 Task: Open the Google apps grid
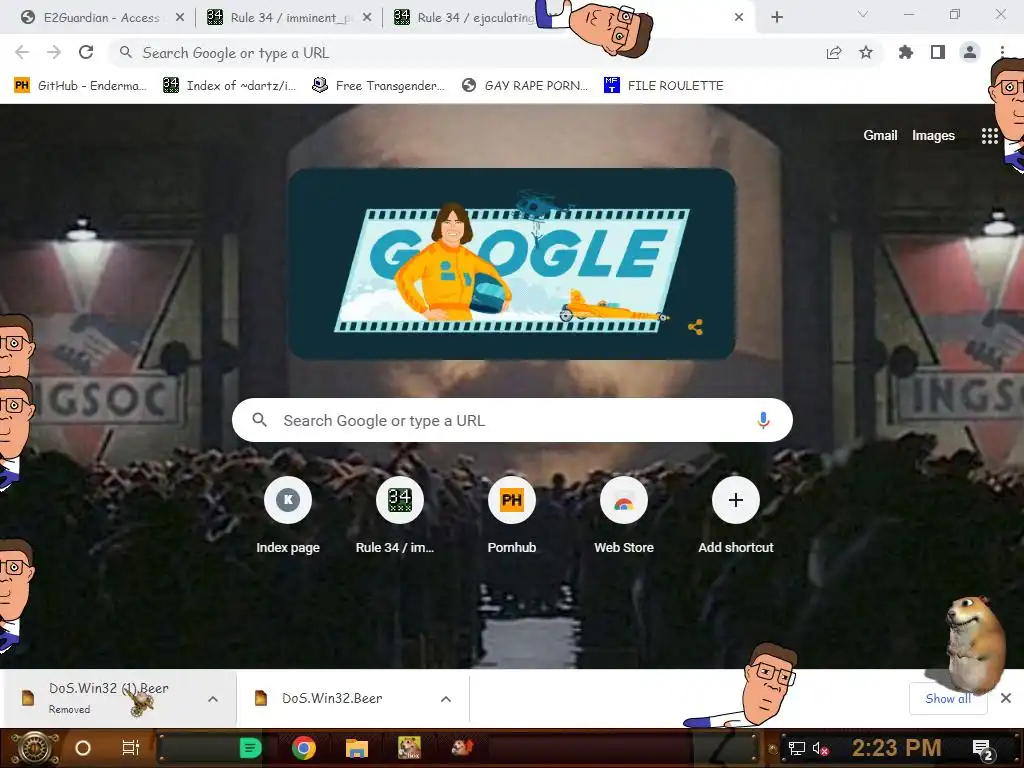pos(989,136)
